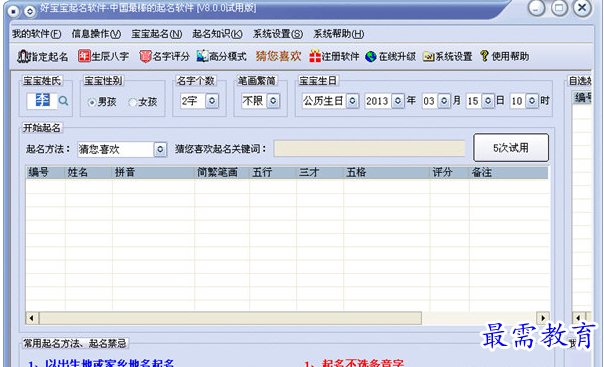Open the 我的软件(F) menu

pos(37,34)
